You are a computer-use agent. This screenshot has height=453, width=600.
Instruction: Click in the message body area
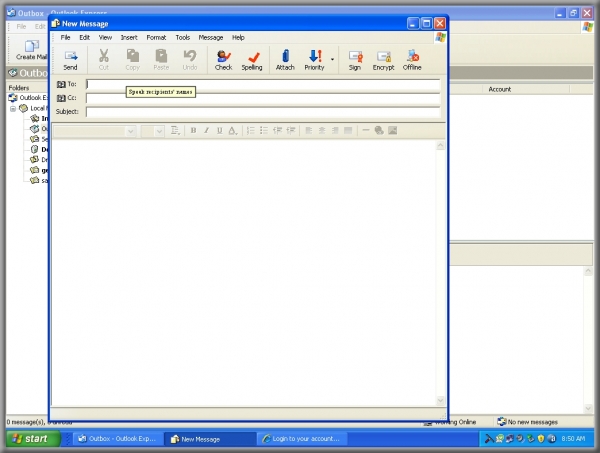pyautogui.click(x=244, y=273)
